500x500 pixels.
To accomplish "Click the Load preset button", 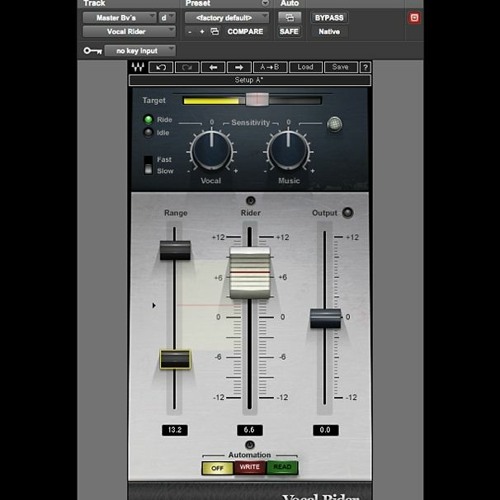I will pyautogui.click(x=306, y=67).
